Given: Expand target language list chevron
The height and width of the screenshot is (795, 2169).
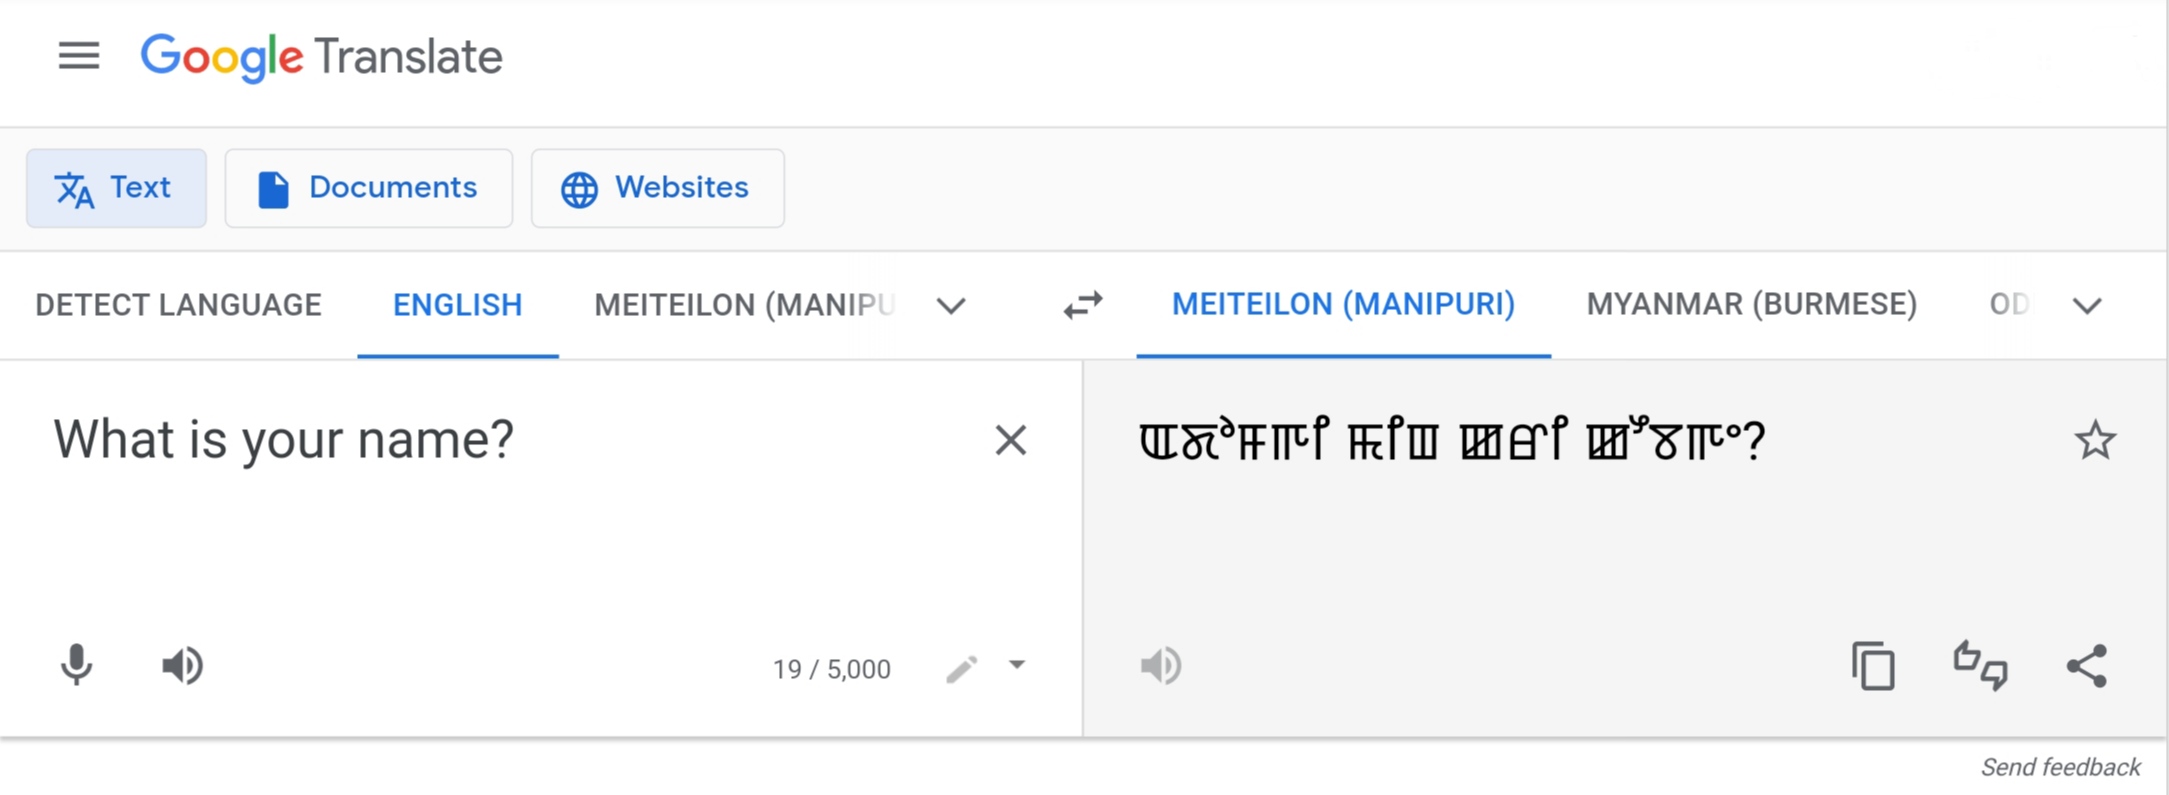Looking at the screenshot, I should click(x=2087, y=305).
